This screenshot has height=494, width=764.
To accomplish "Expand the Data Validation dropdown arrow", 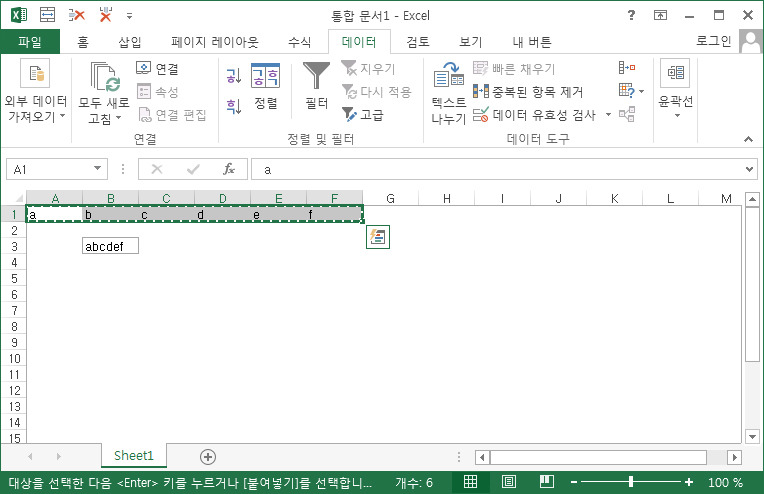I will [608, 114].
